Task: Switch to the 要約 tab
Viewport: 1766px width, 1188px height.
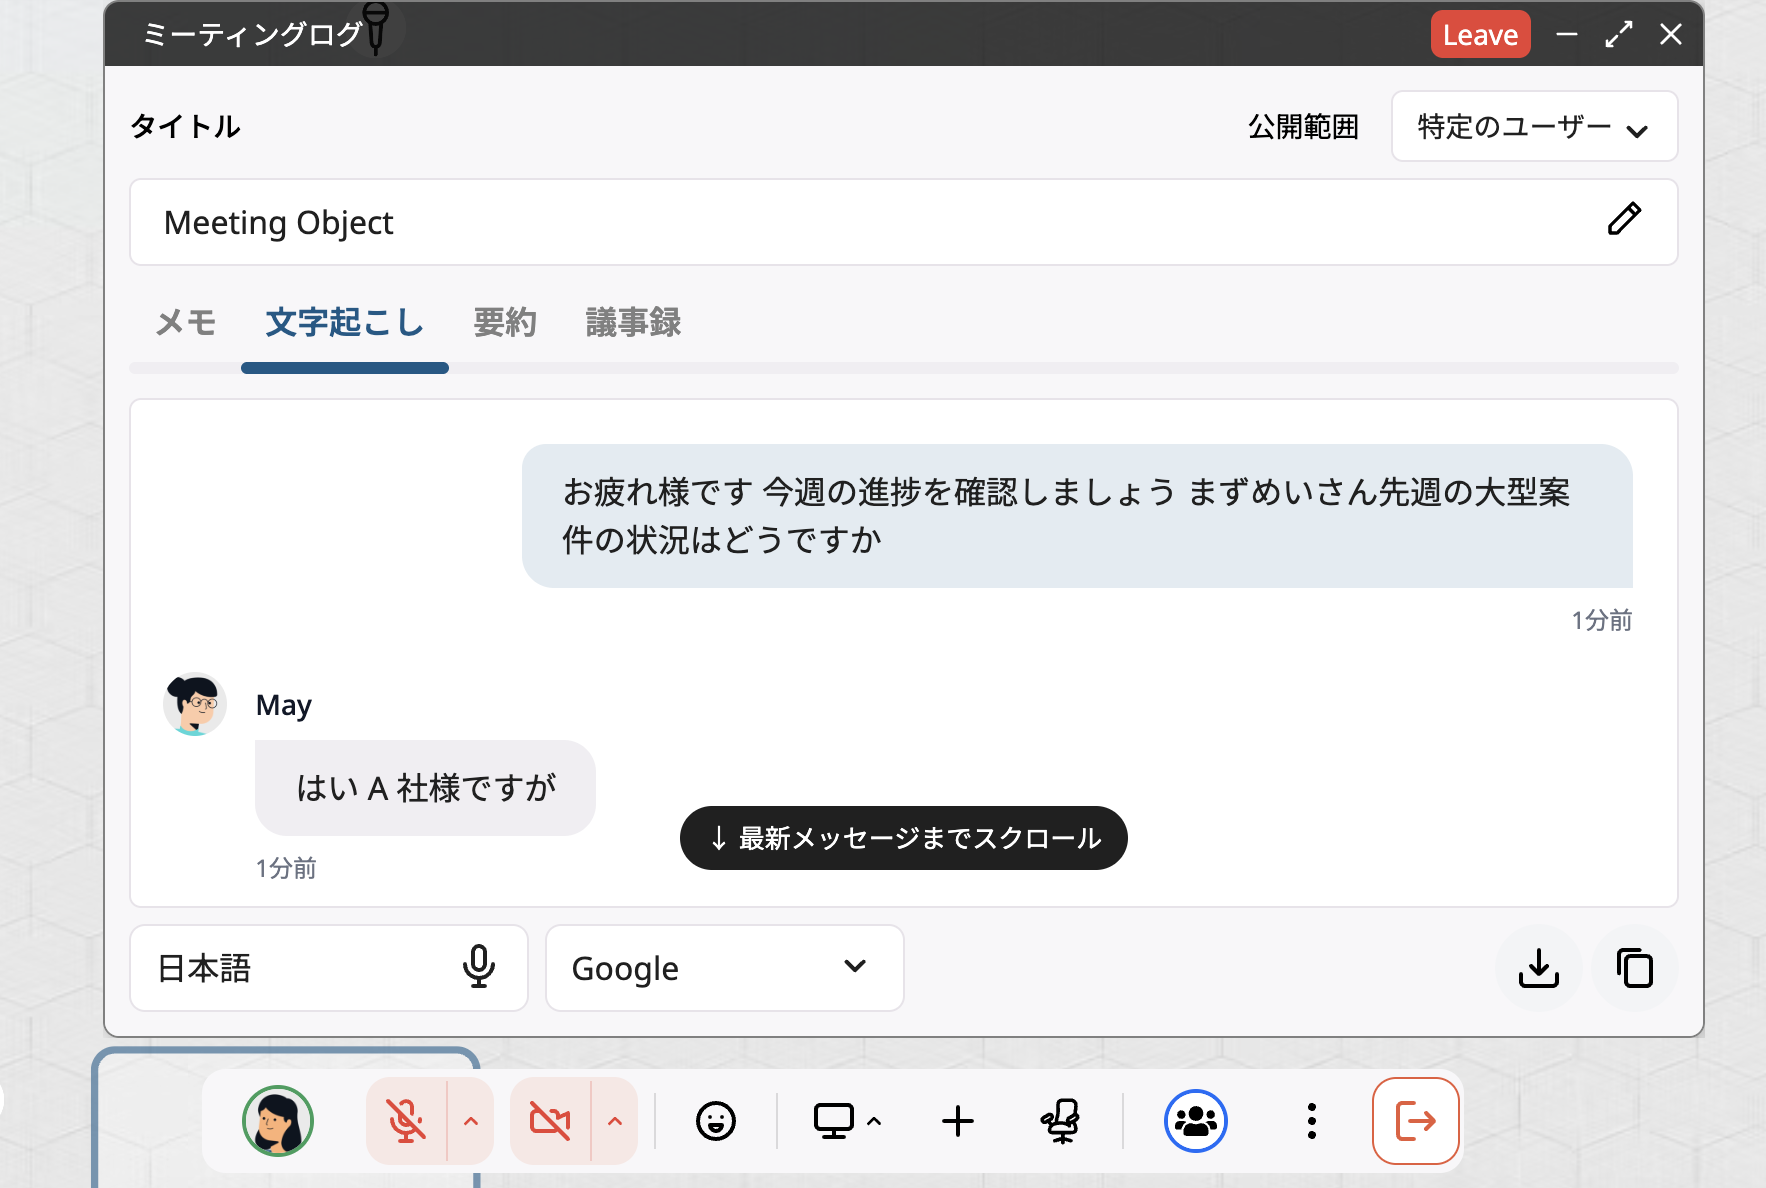Action: tap(505, 322)
